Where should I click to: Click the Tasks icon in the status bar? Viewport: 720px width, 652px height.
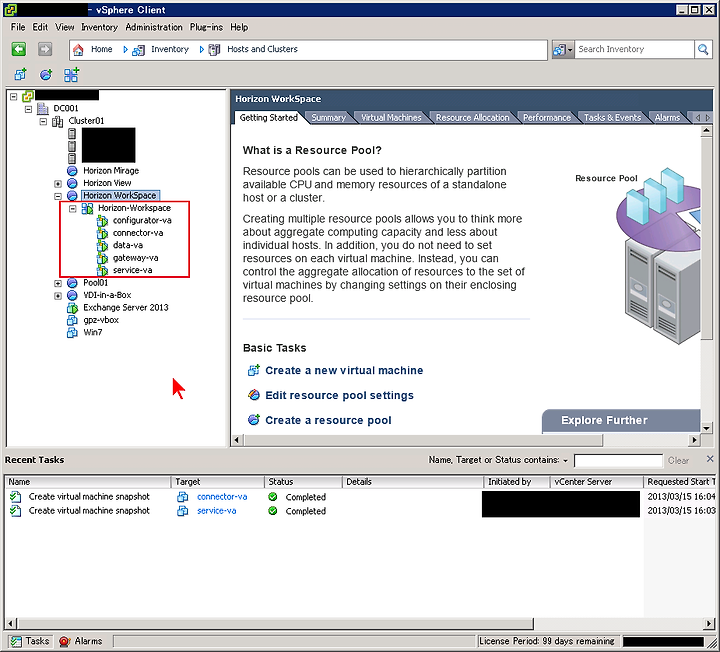16,641
